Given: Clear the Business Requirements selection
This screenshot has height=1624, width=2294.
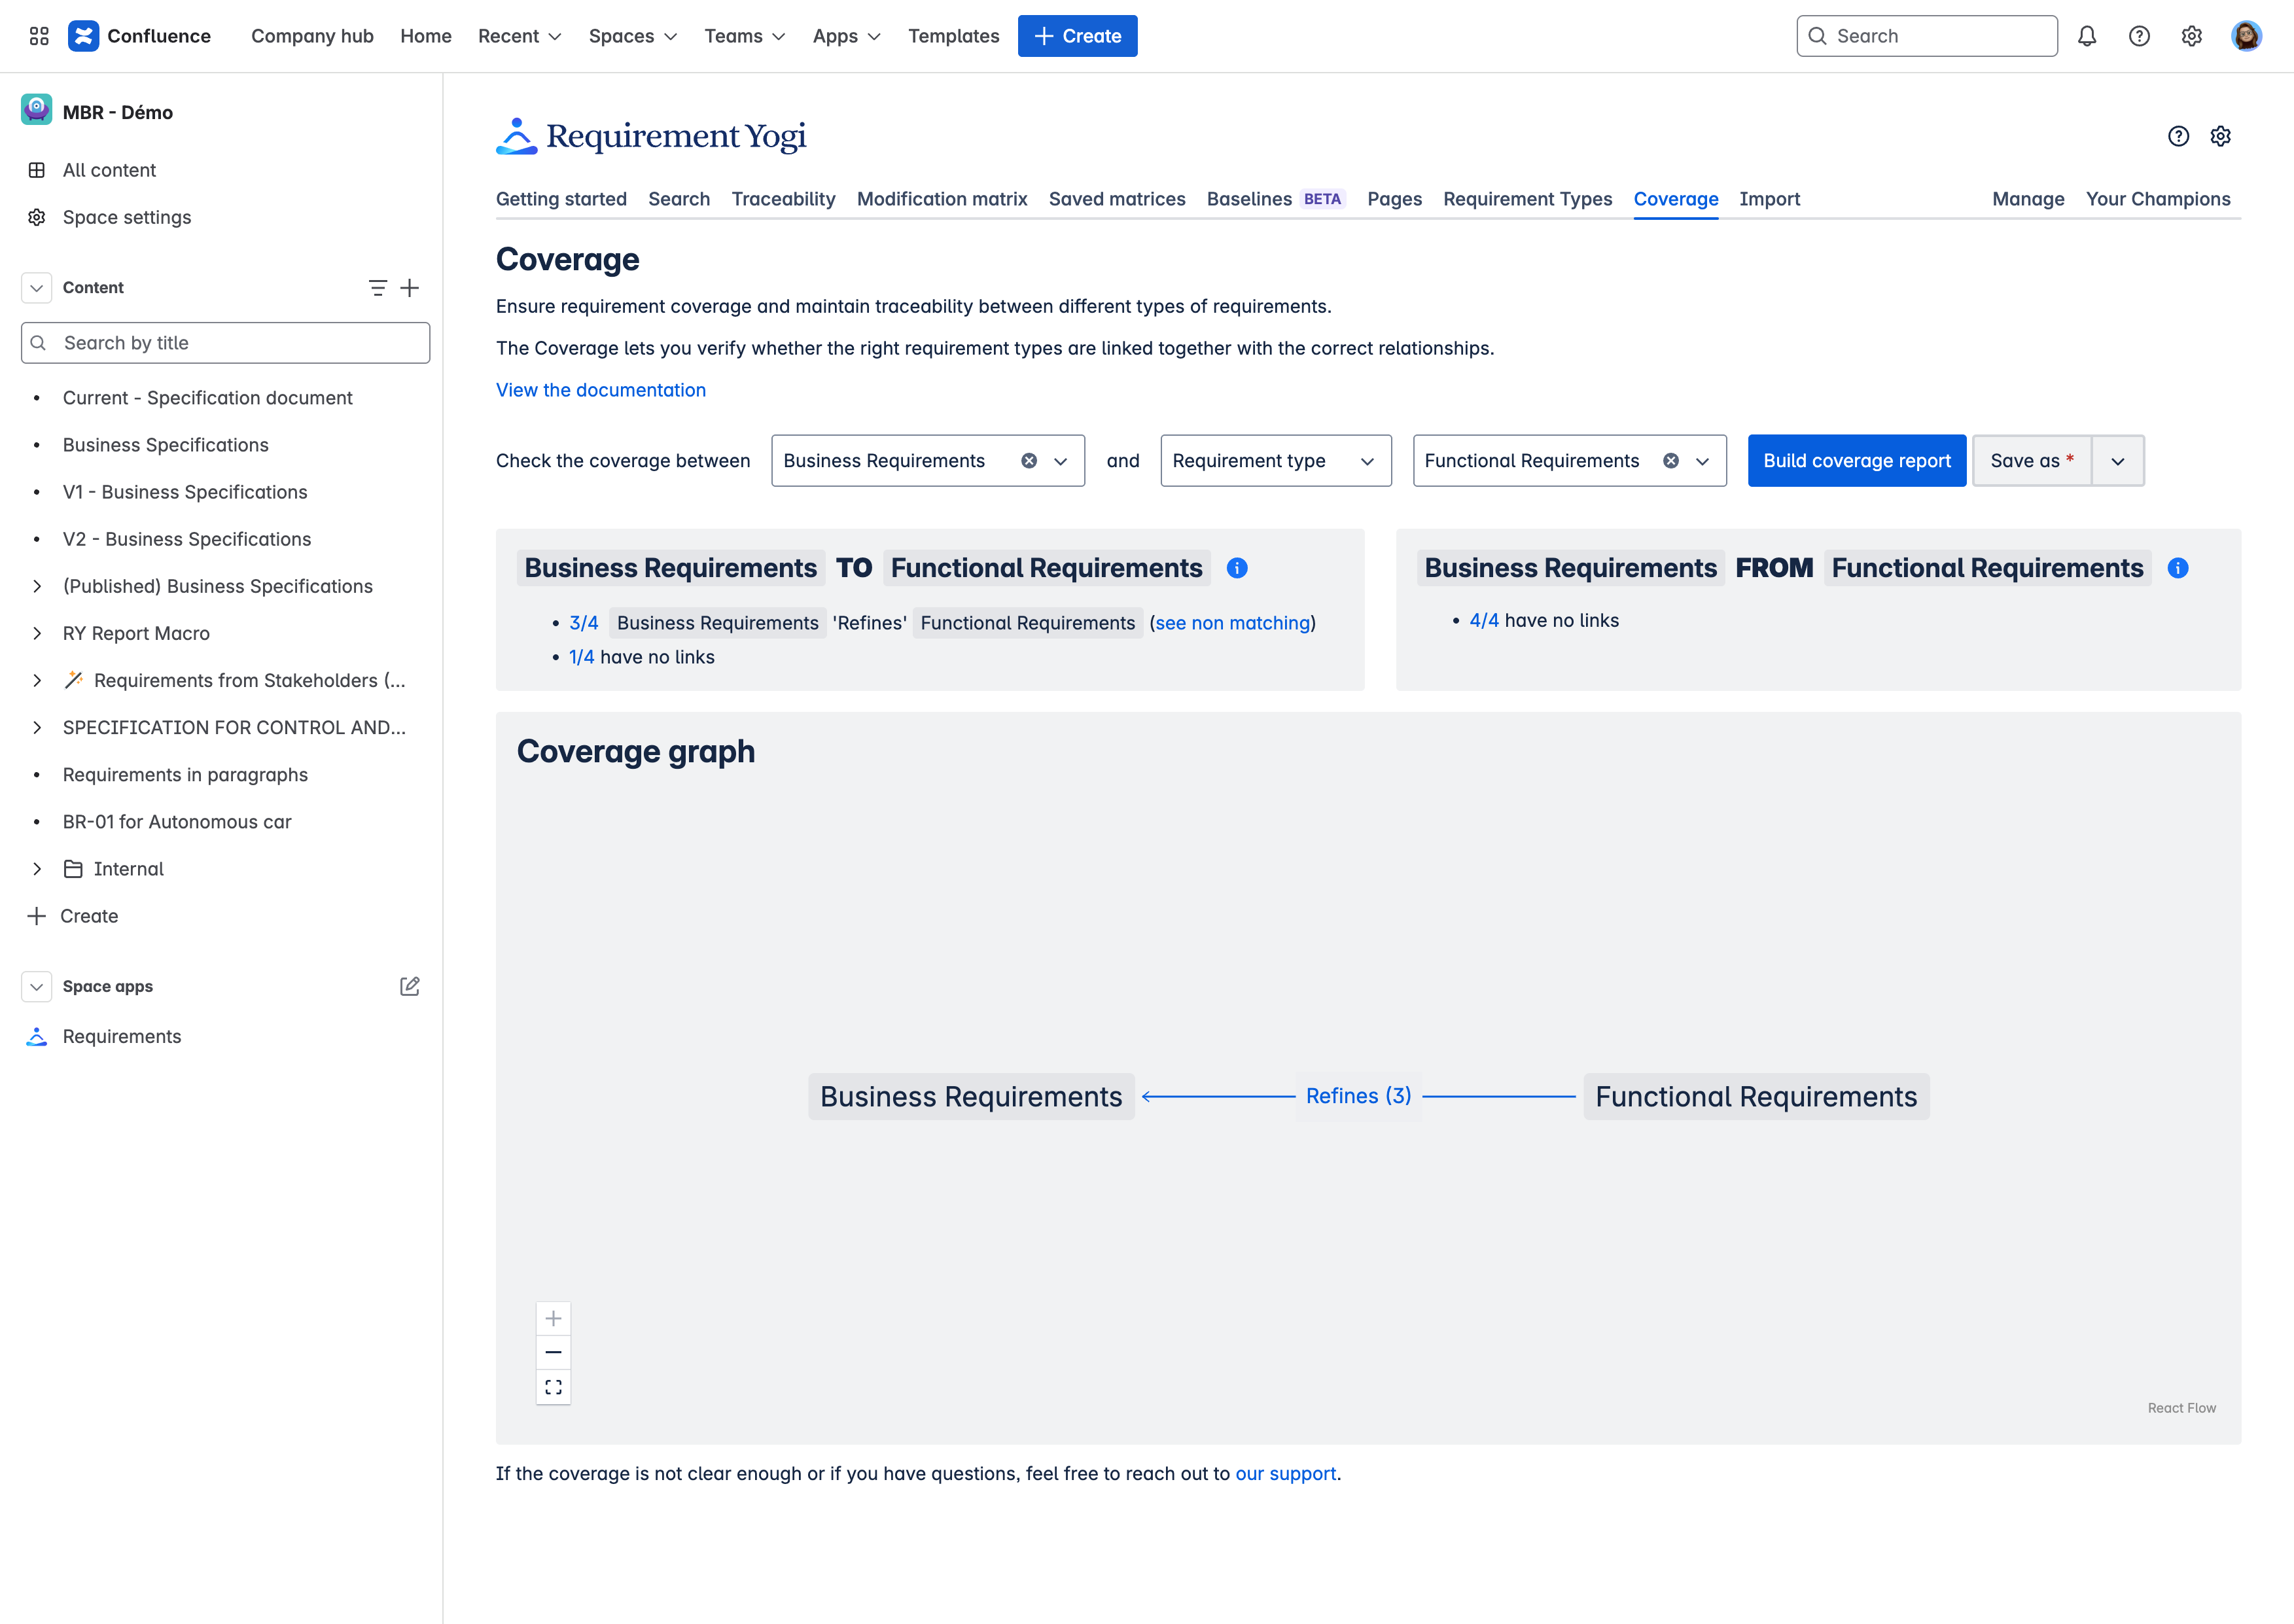Looking at the screenshot, I should tap(1028, 461).
